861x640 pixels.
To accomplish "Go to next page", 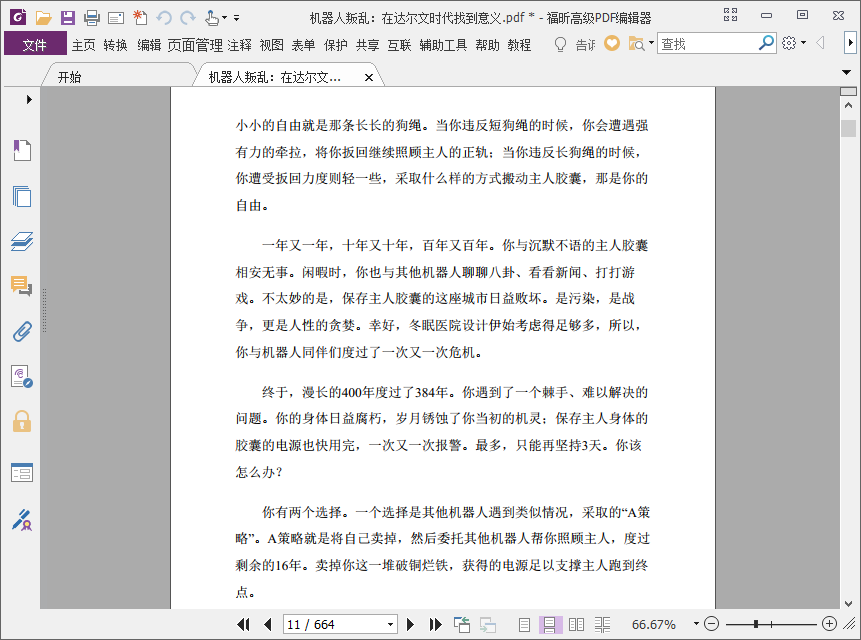I will point(410,624).
